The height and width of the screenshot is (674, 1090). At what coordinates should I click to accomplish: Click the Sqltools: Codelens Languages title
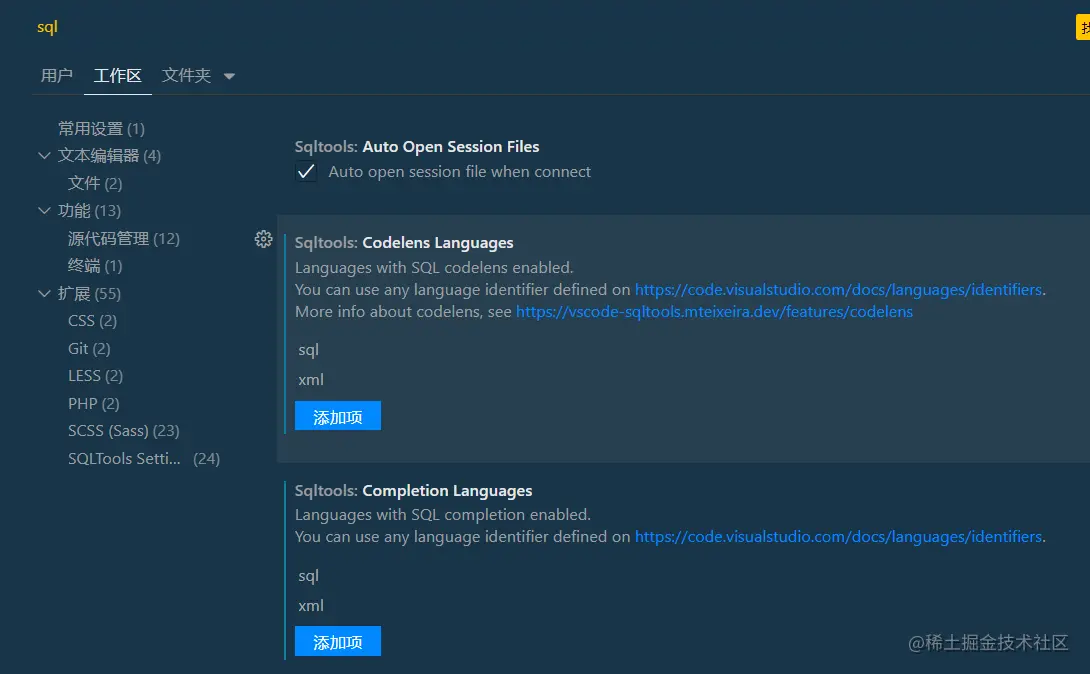[404, 243]
